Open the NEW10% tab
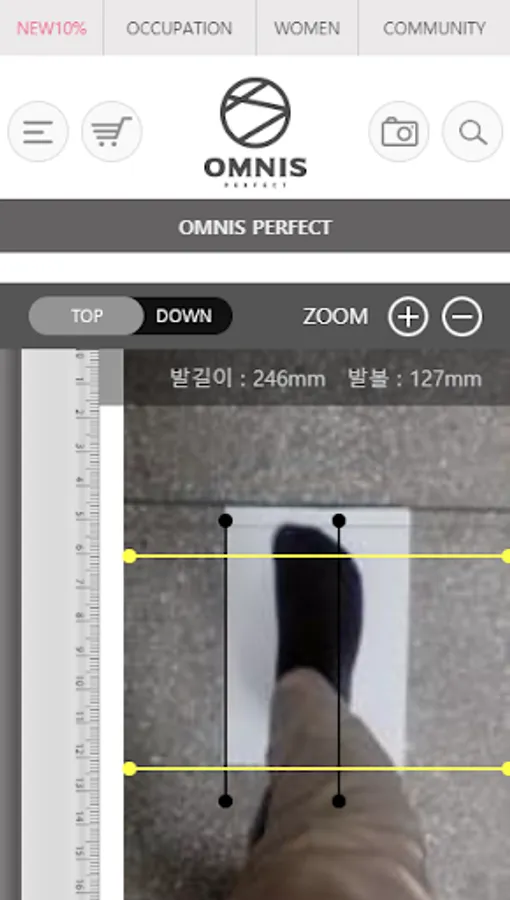The width and height of the screenshot is (510, 900). pos(52,28)
